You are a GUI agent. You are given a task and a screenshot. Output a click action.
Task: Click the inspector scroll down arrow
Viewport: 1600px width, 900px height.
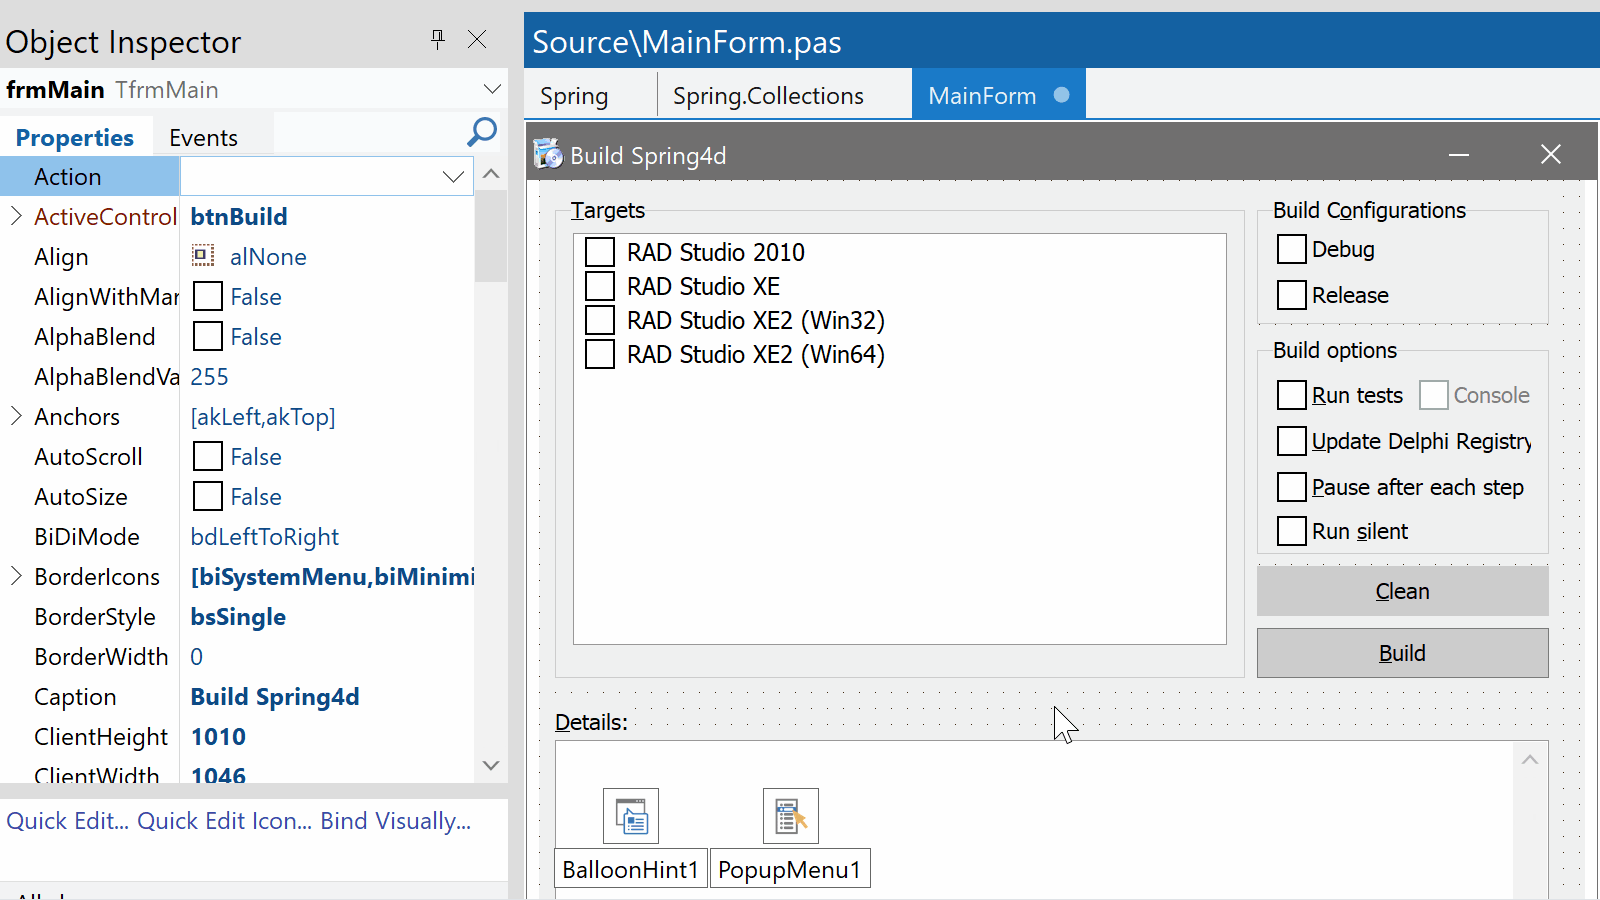491,766
